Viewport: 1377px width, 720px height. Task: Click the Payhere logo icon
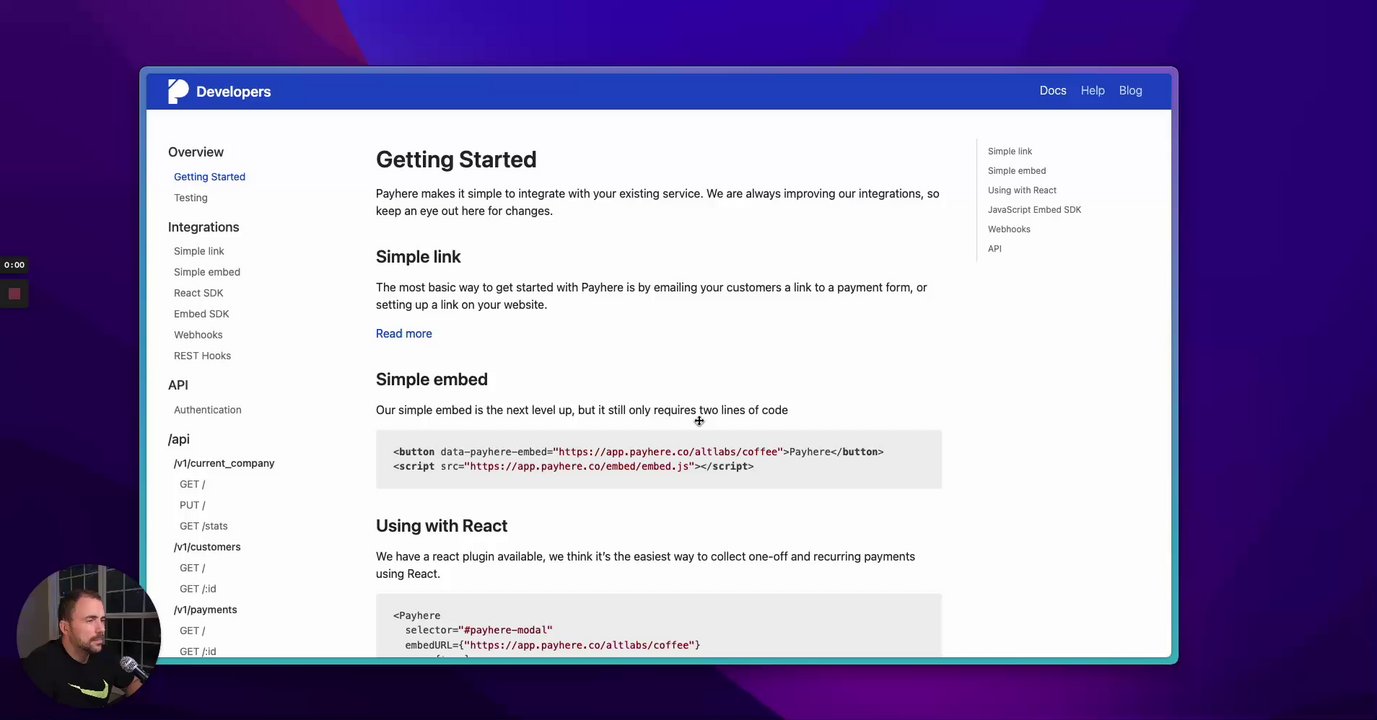pyautogui.click(x=178, y=91)
